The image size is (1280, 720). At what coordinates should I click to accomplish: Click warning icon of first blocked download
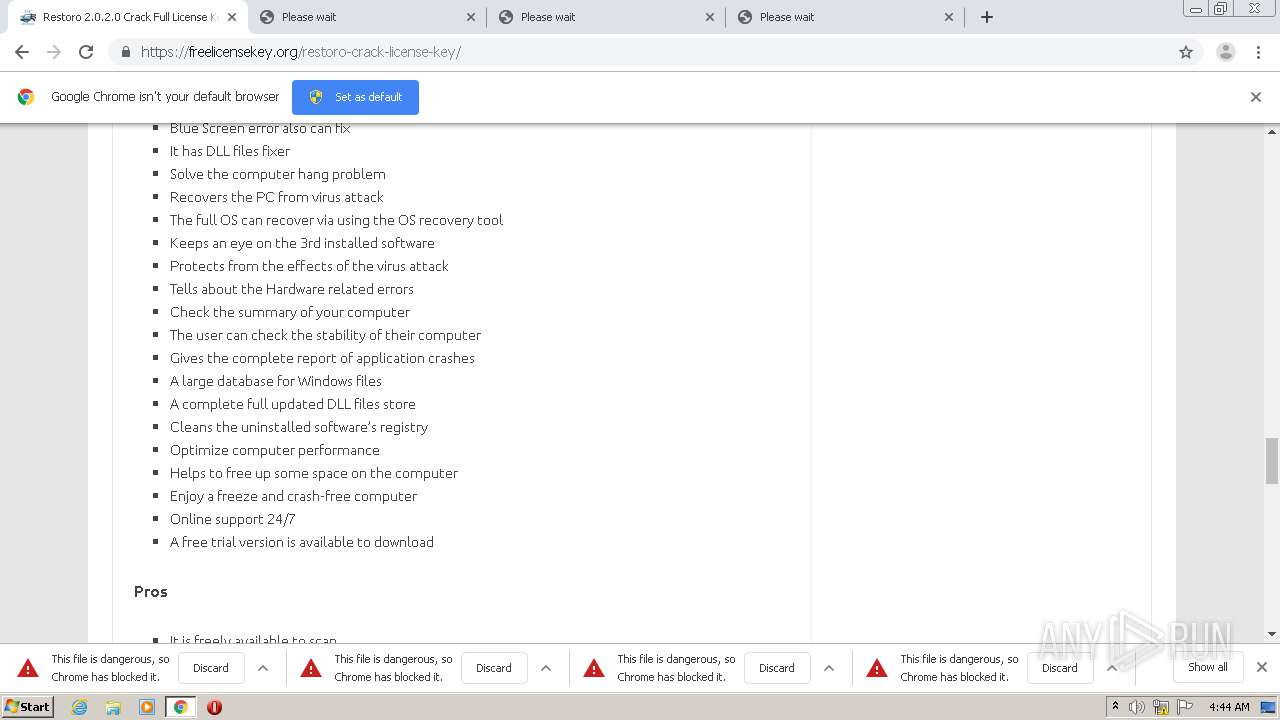tap(28, 668)
